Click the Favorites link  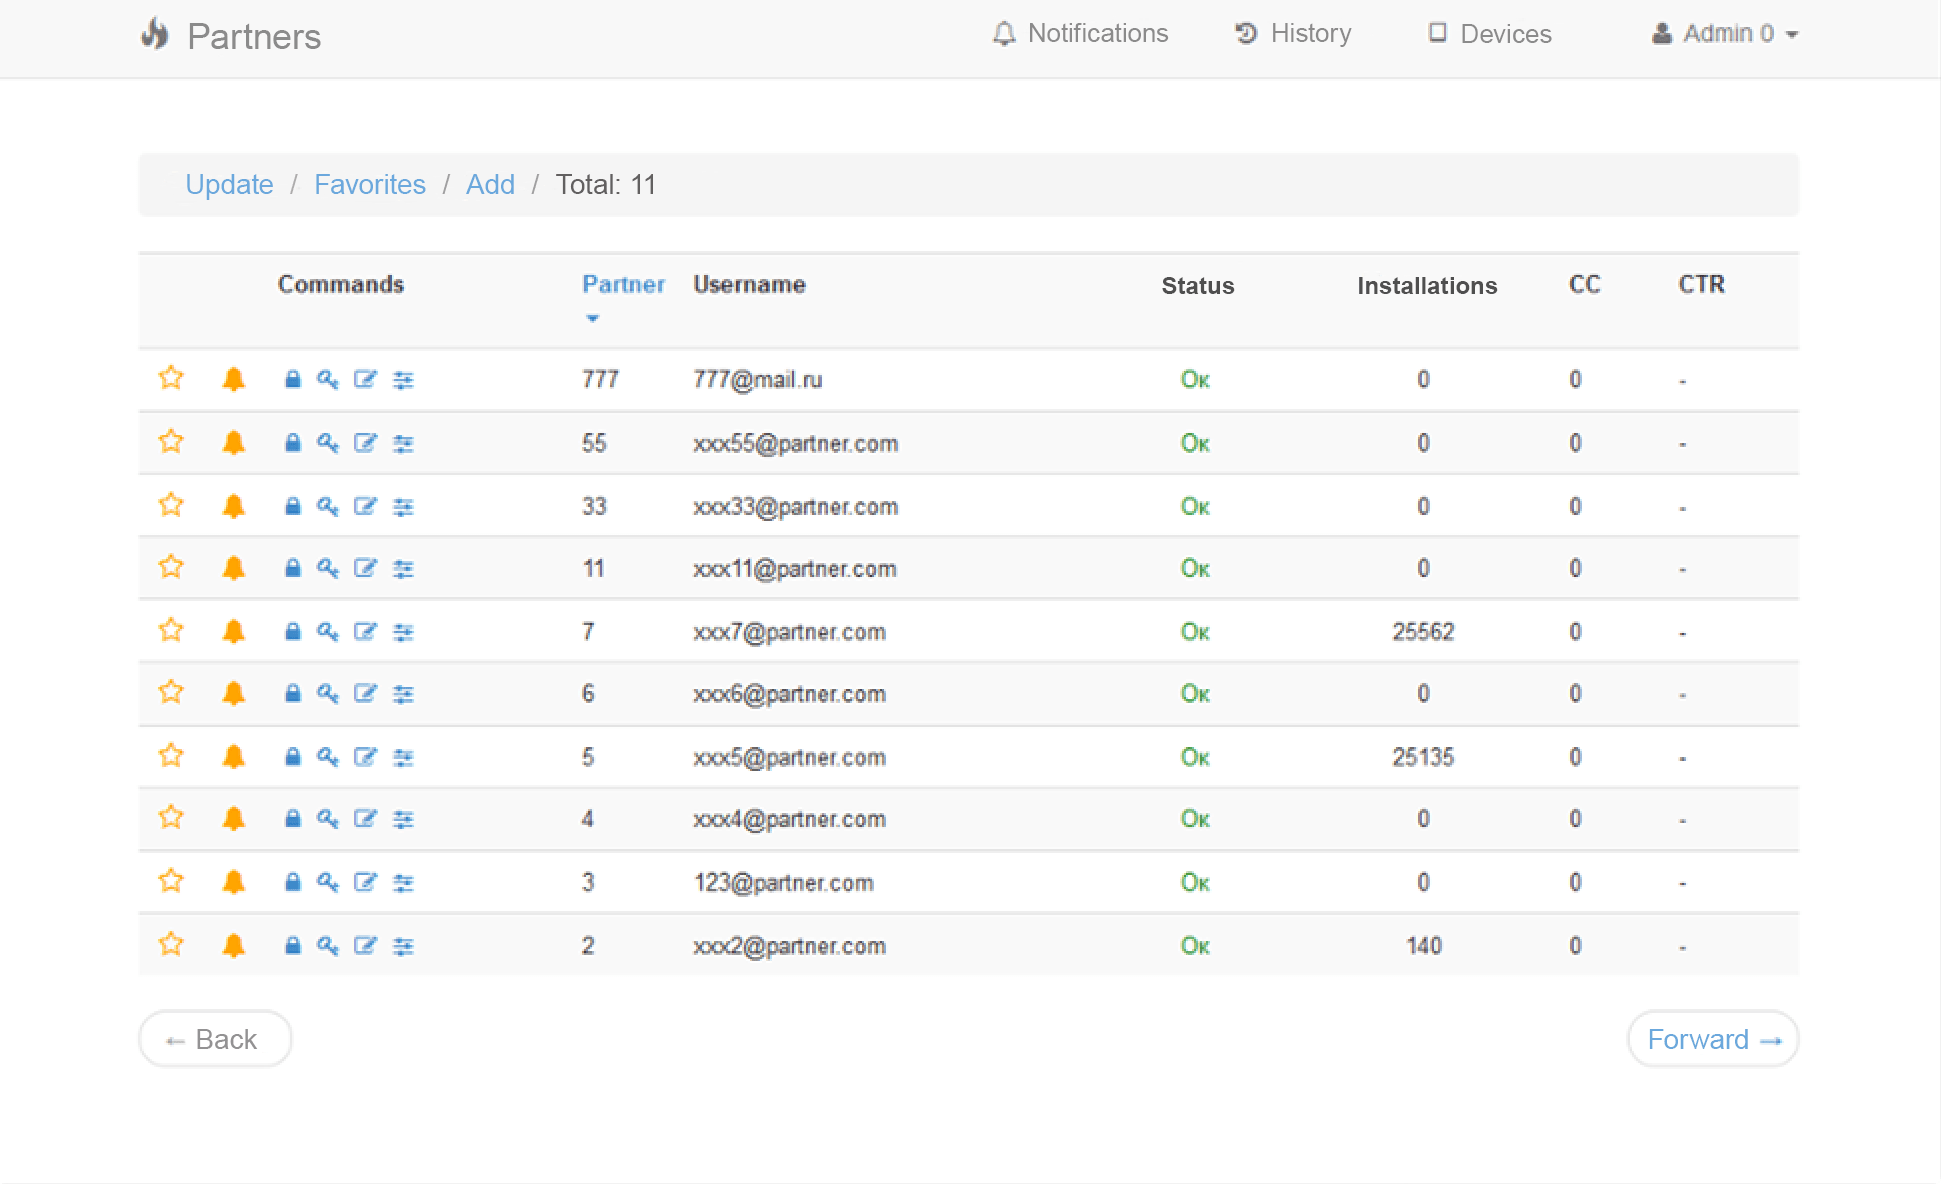tap(369, 184)
